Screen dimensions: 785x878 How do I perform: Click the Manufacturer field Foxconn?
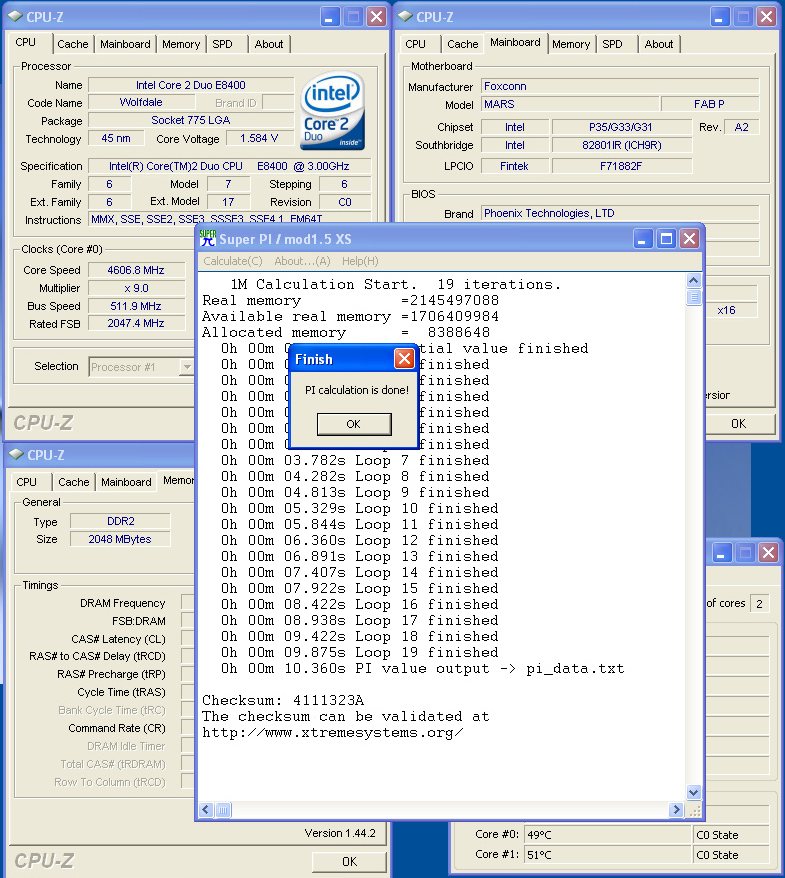(620, 86)
